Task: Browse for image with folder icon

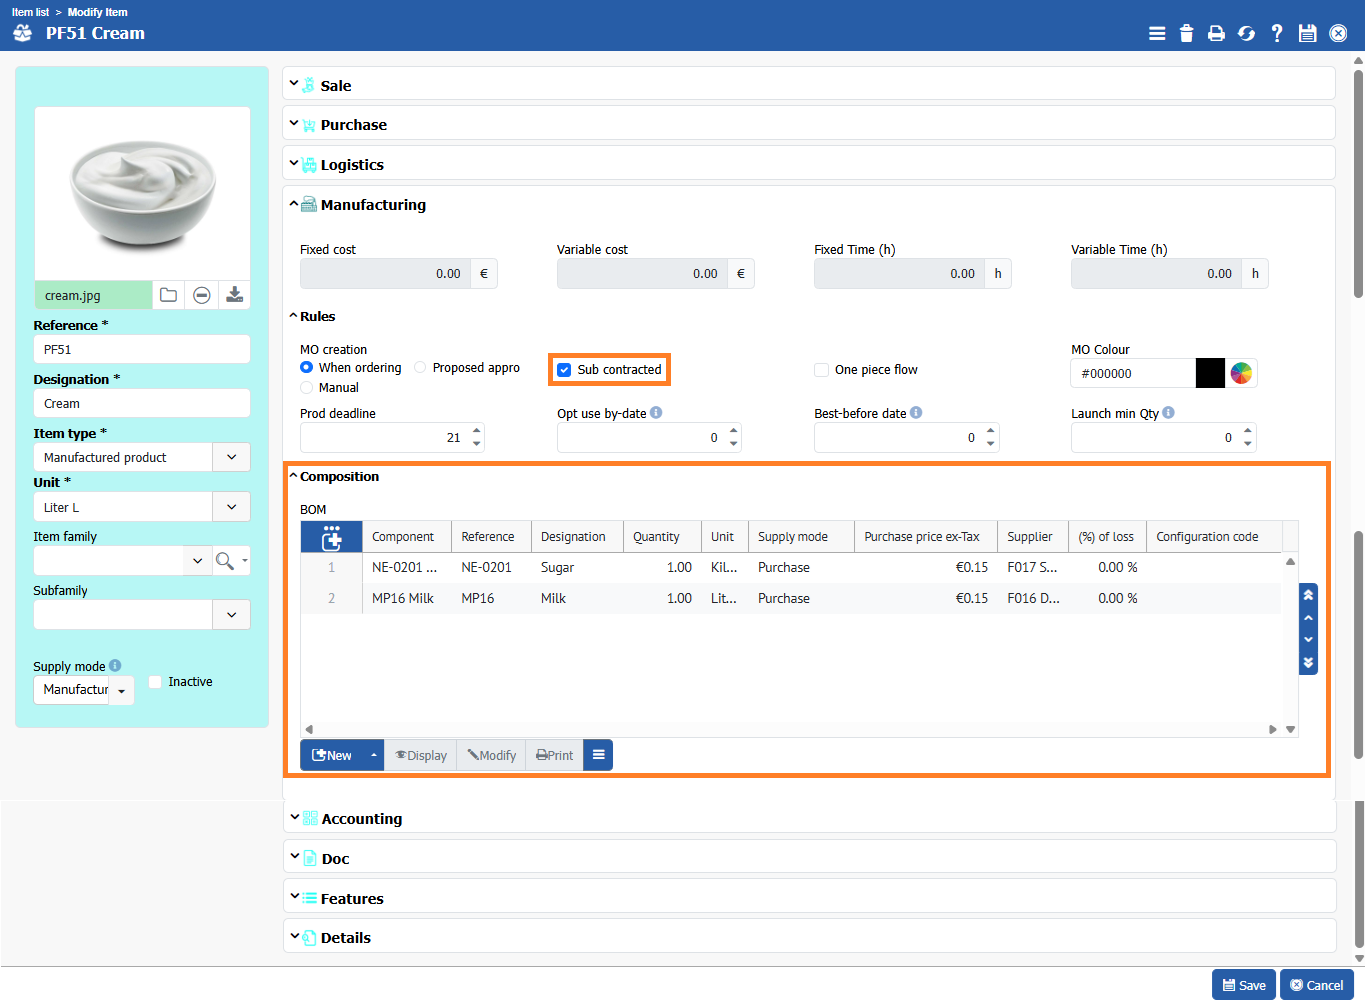Action: click(168, 295)
